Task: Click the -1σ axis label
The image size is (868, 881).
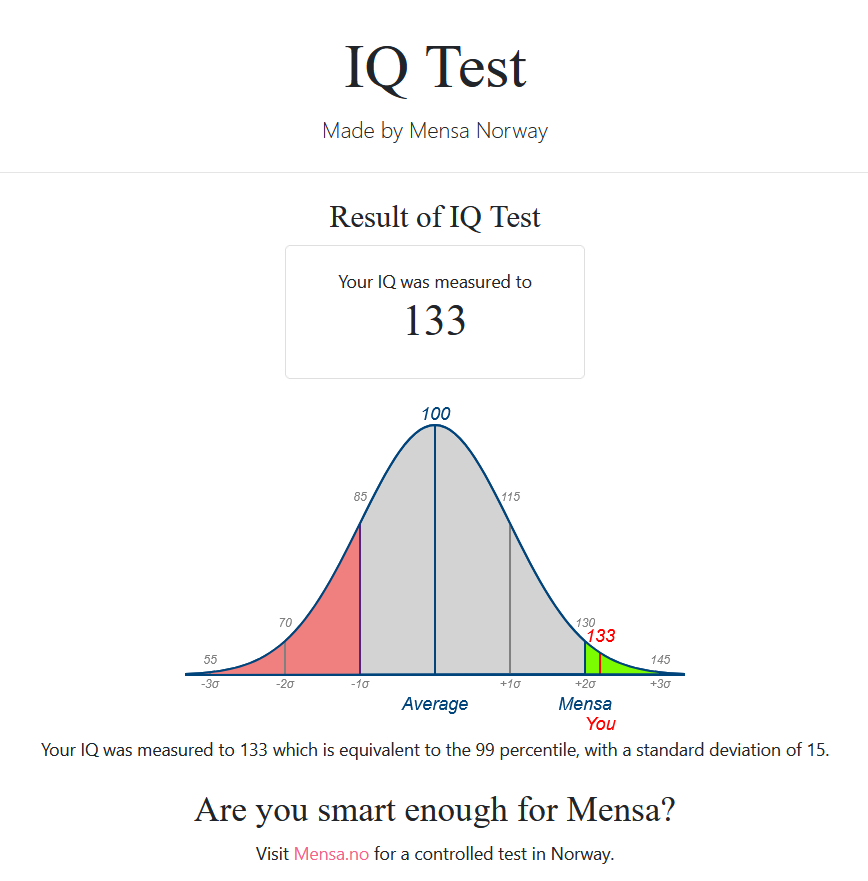Action: coord(360,684)
